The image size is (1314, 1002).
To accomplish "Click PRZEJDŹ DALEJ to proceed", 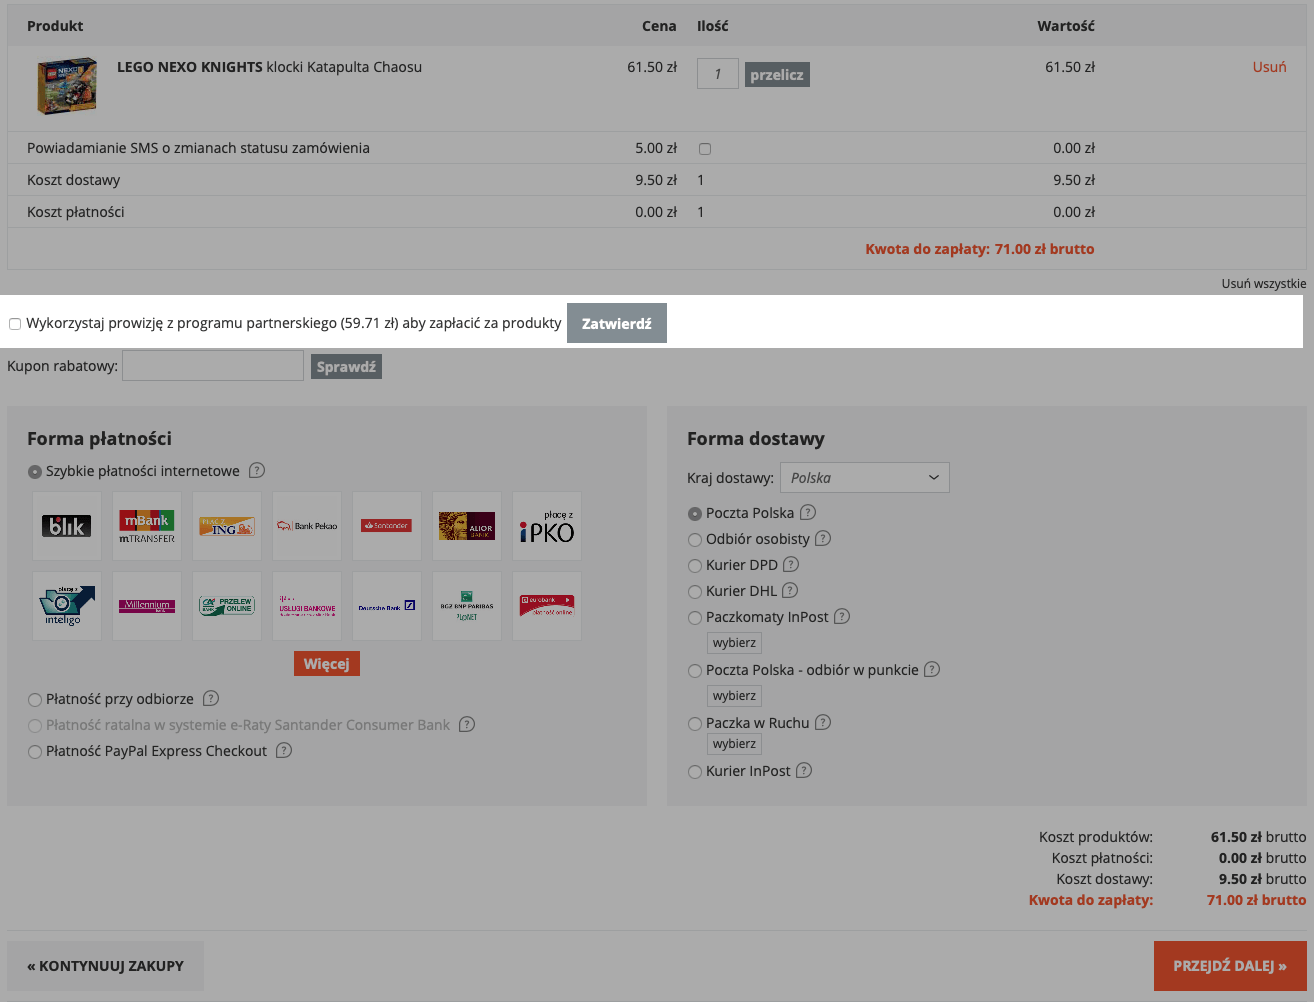I will pos(1229,966).
